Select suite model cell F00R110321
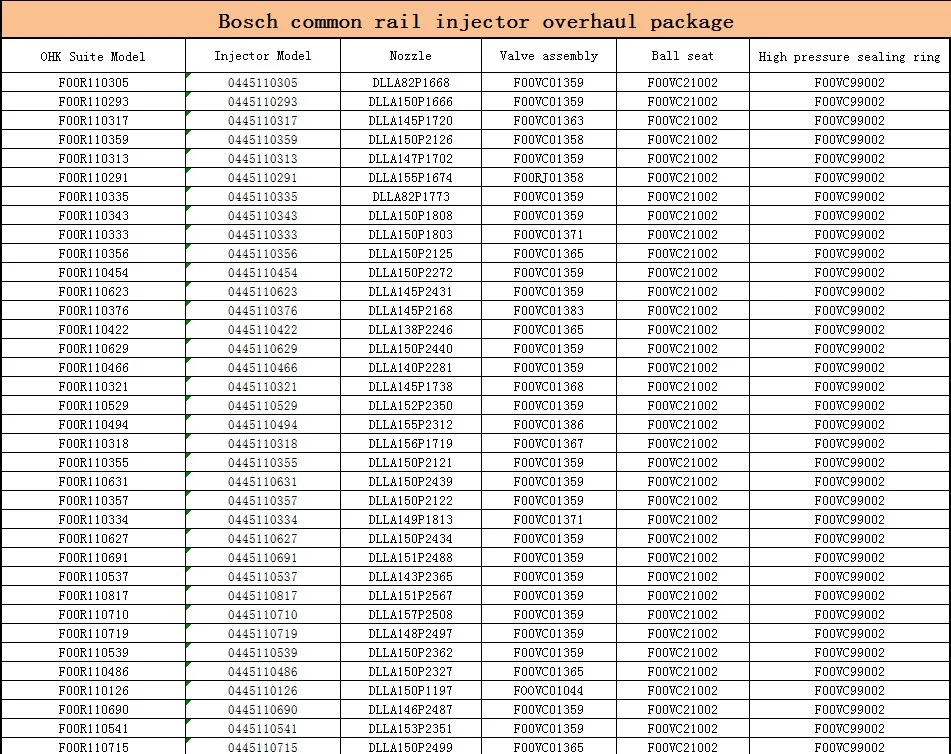 [93, 386]
